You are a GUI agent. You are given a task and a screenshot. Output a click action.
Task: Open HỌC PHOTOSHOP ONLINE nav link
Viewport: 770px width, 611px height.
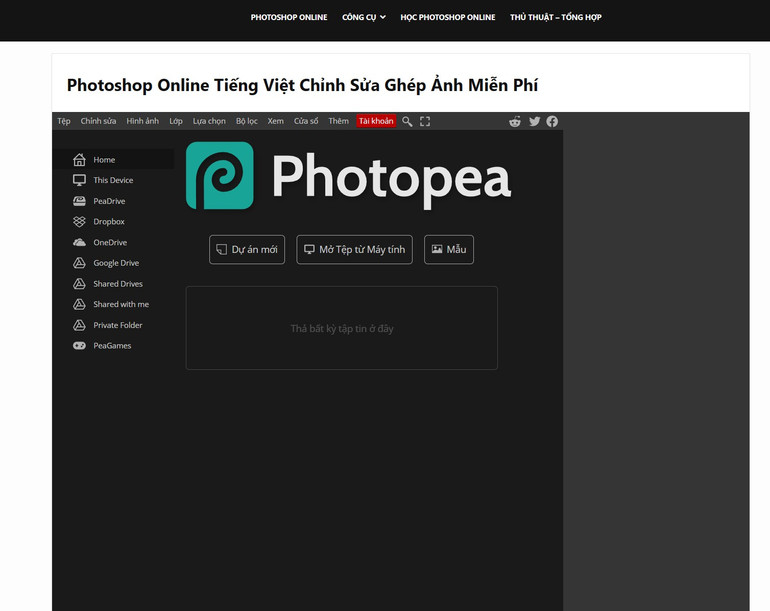[448, 17]
